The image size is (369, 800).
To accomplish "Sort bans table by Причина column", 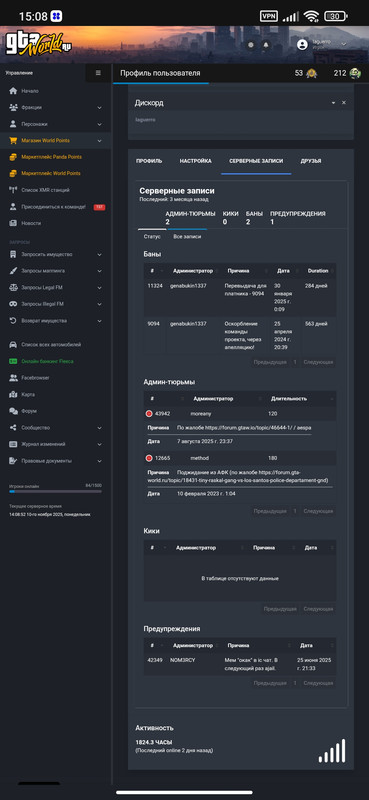I will tap(246, 271).
